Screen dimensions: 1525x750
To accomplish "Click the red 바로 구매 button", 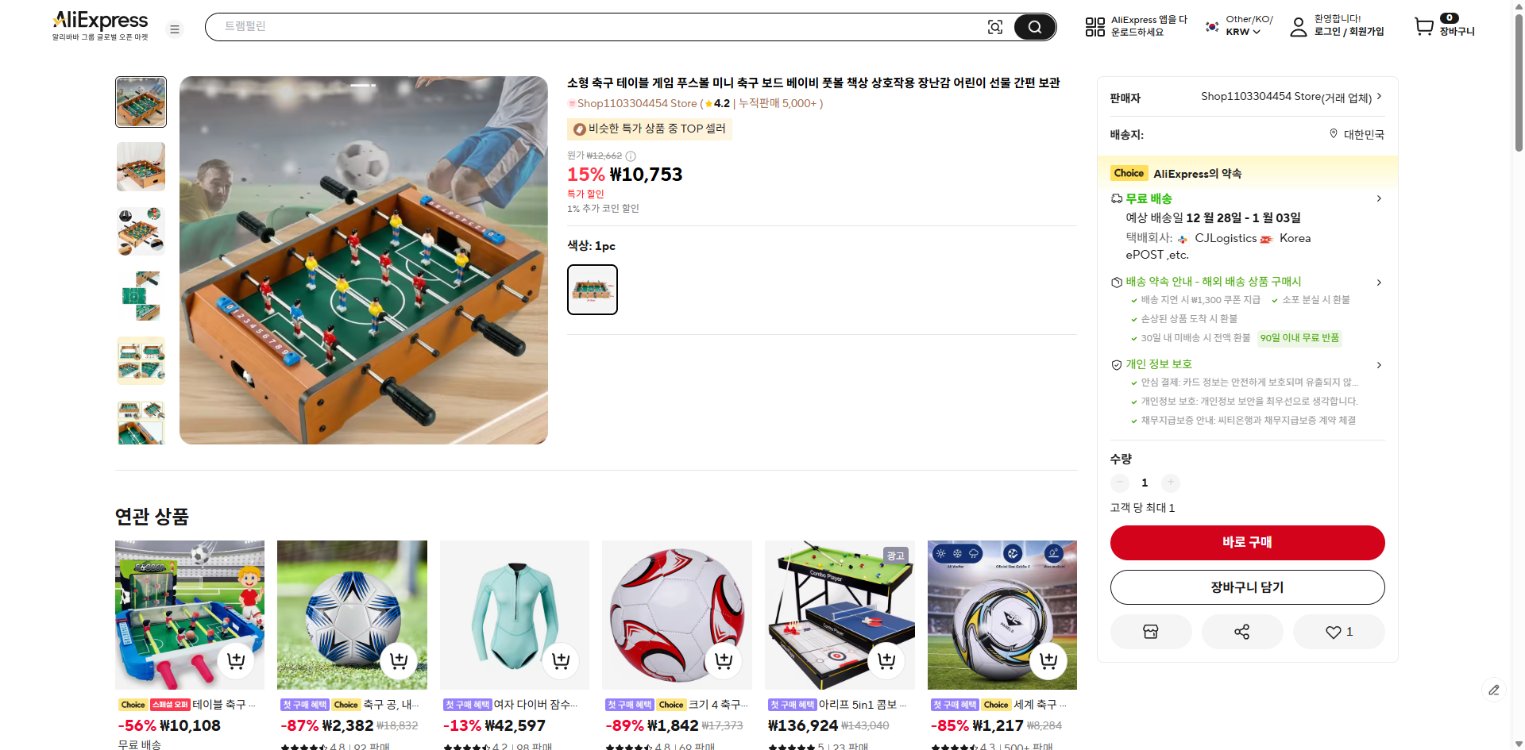I will 1247,543.
